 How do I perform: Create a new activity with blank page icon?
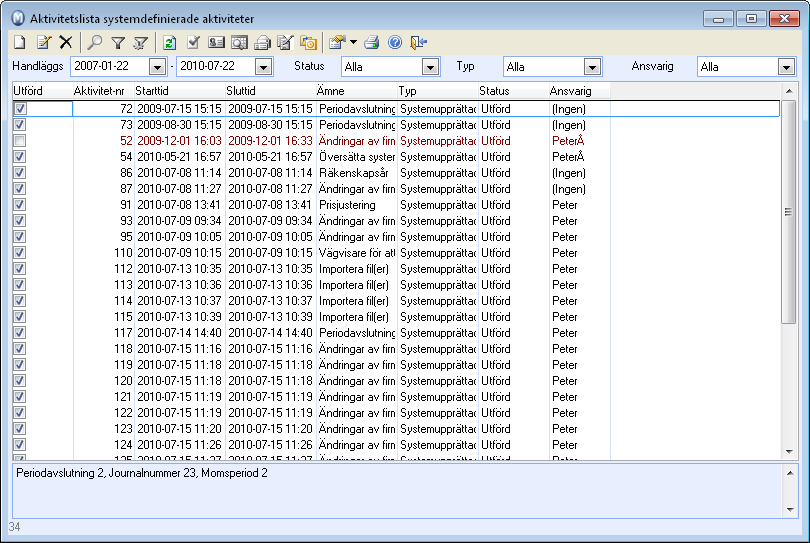click(x=20, y=42)
